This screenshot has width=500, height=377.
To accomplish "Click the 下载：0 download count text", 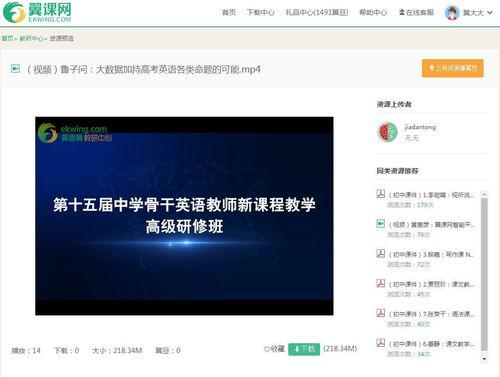I will pyautogui.click(x=67, y=351).
